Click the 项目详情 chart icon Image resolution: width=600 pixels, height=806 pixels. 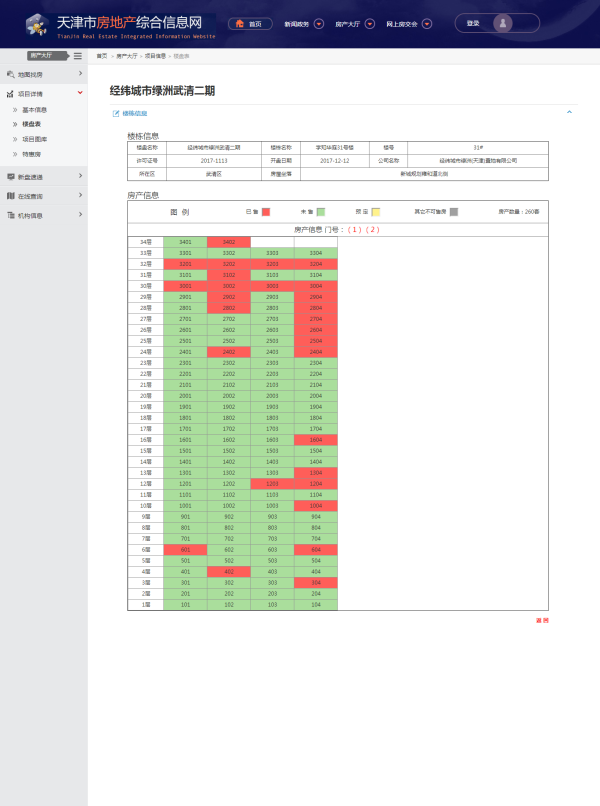pos(10,94)
